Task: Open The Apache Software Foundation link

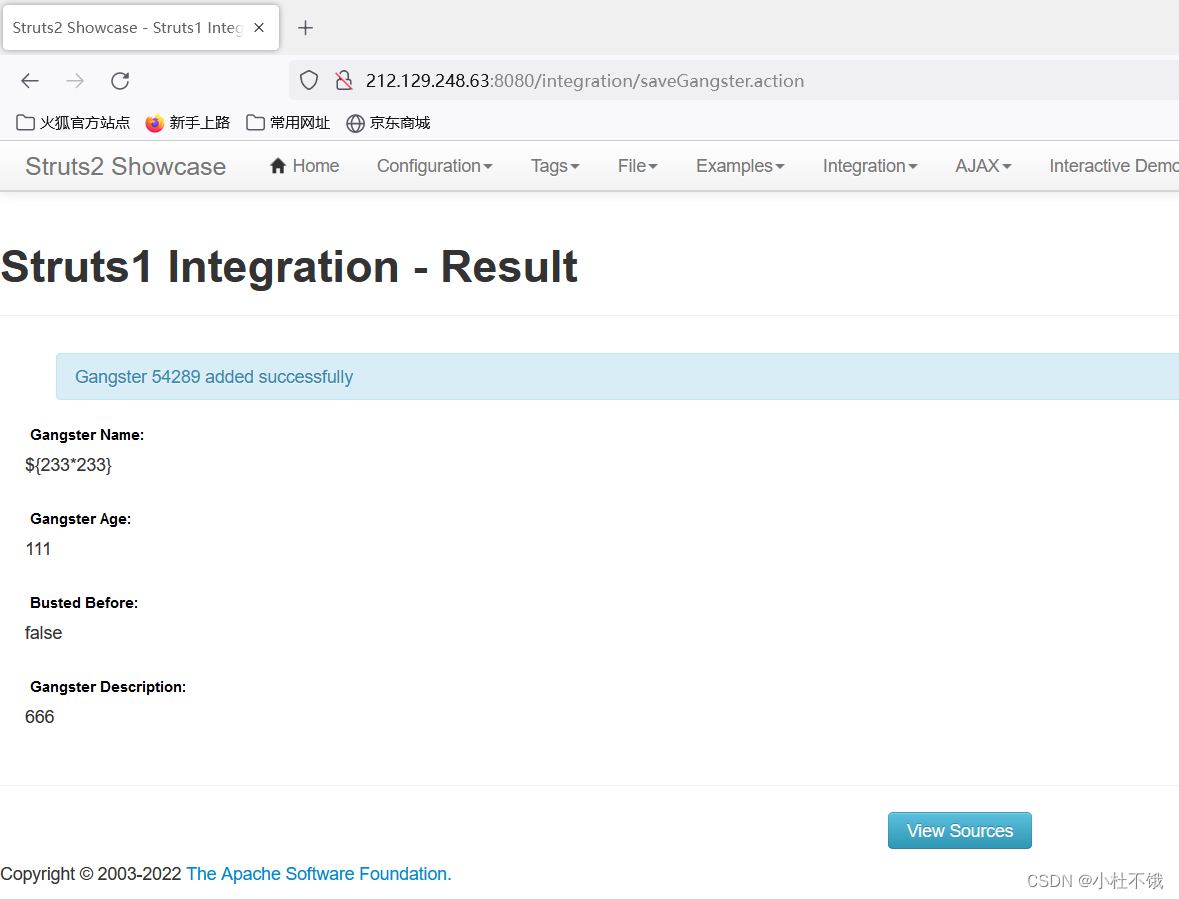Action: tap(319, 874)
